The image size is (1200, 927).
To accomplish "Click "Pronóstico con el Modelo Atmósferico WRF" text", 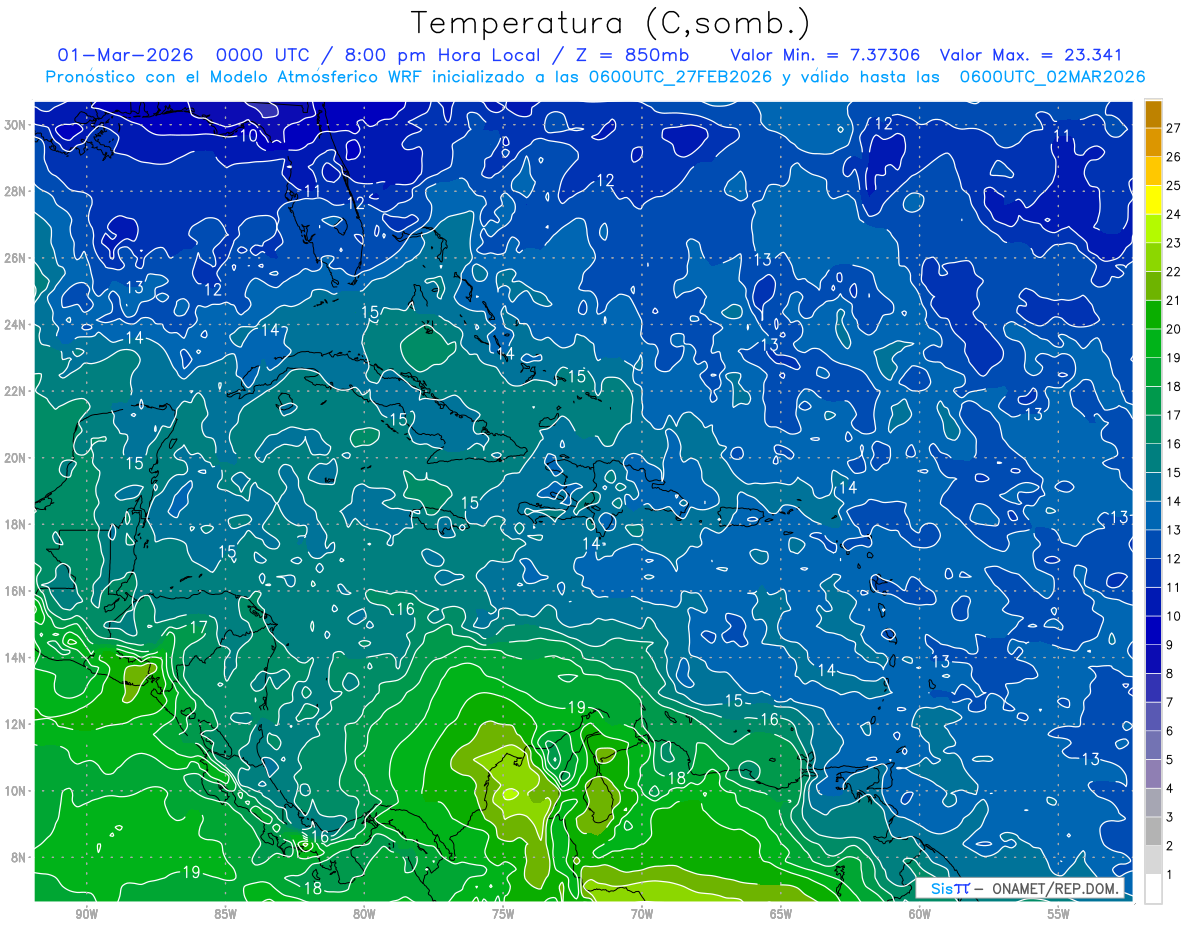I will pos(234,77).
